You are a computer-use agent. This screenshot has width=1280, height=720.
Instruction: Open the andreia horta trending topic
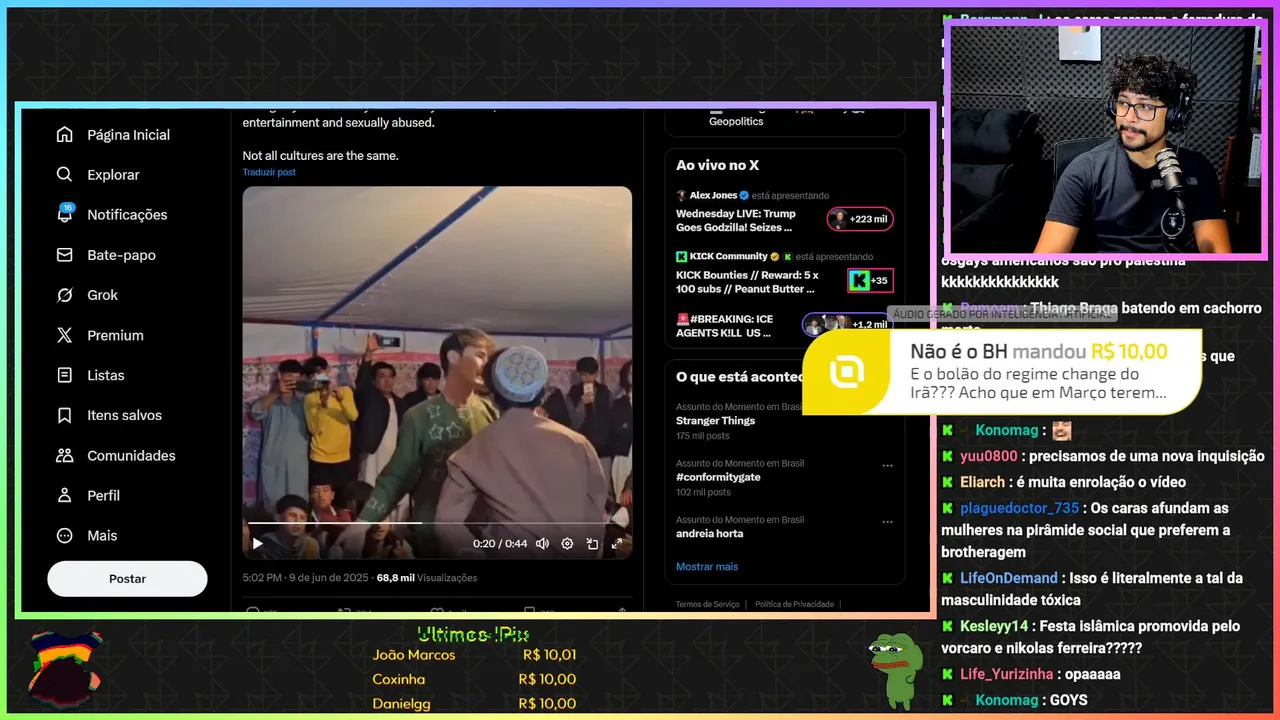click(709, 533)
